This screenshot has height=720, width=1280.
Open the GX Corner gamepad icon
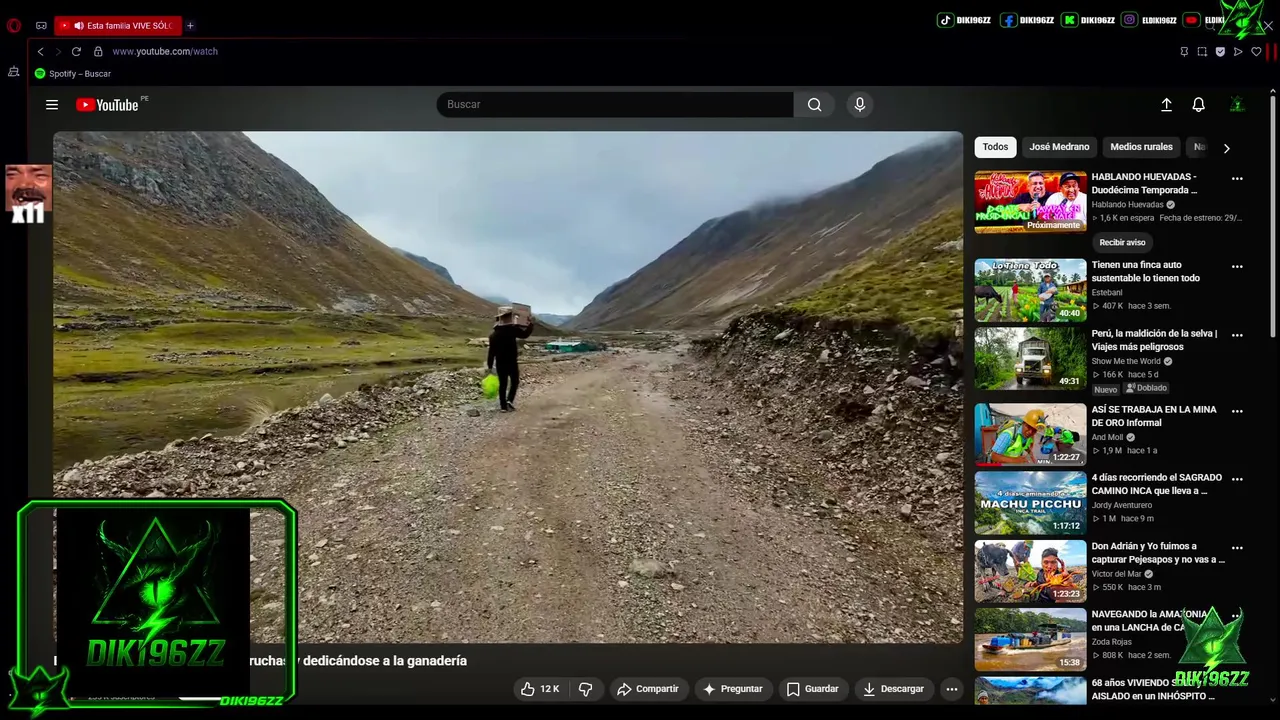click(41, 25)
